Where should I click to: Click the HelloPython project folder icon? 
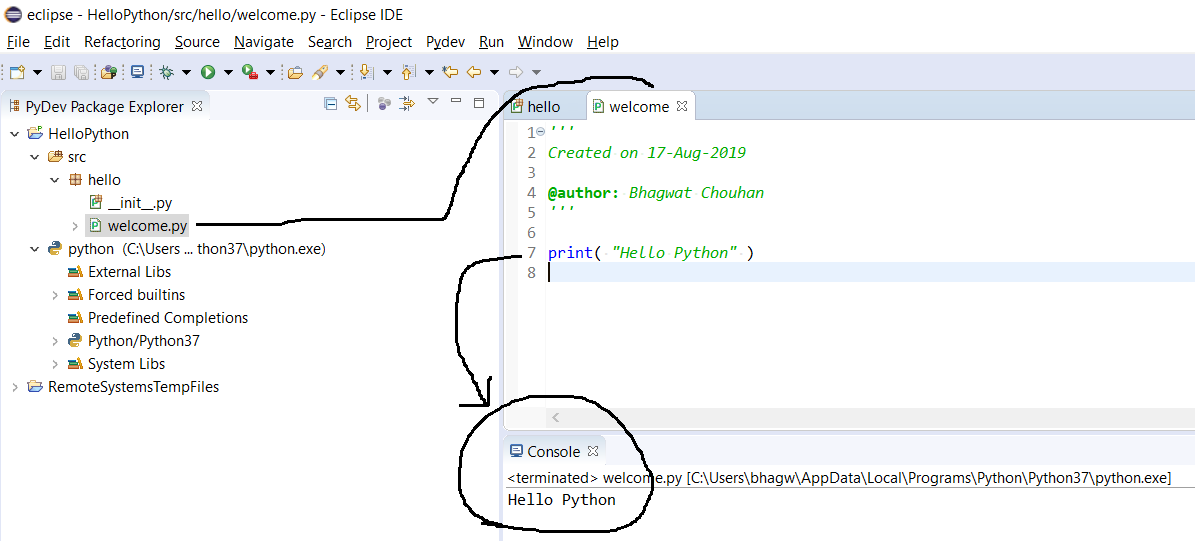point(35,134)
